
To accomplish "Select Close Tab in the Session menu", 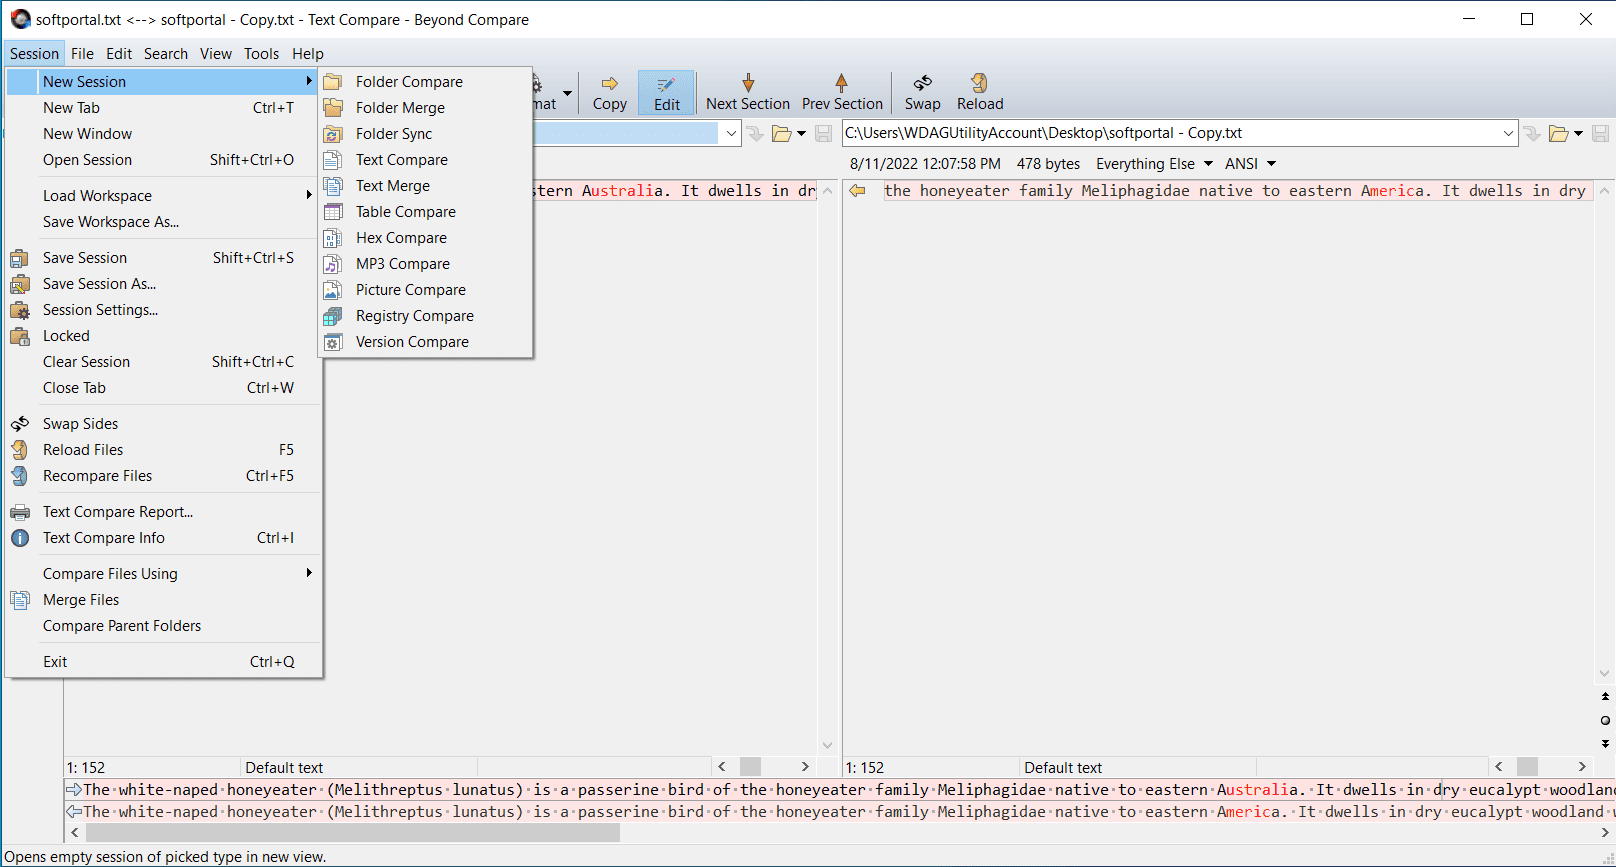I will pyautogui.click(x=164, y=388).
